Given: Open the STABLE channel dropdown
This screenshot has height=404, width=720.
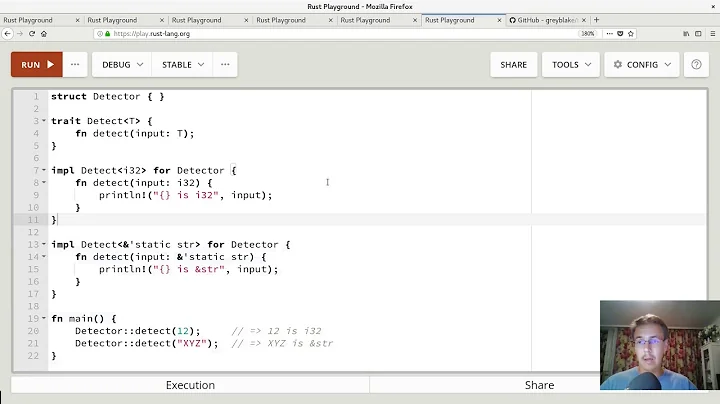Looking at the screenshot, I should click(x=182, y=65).
